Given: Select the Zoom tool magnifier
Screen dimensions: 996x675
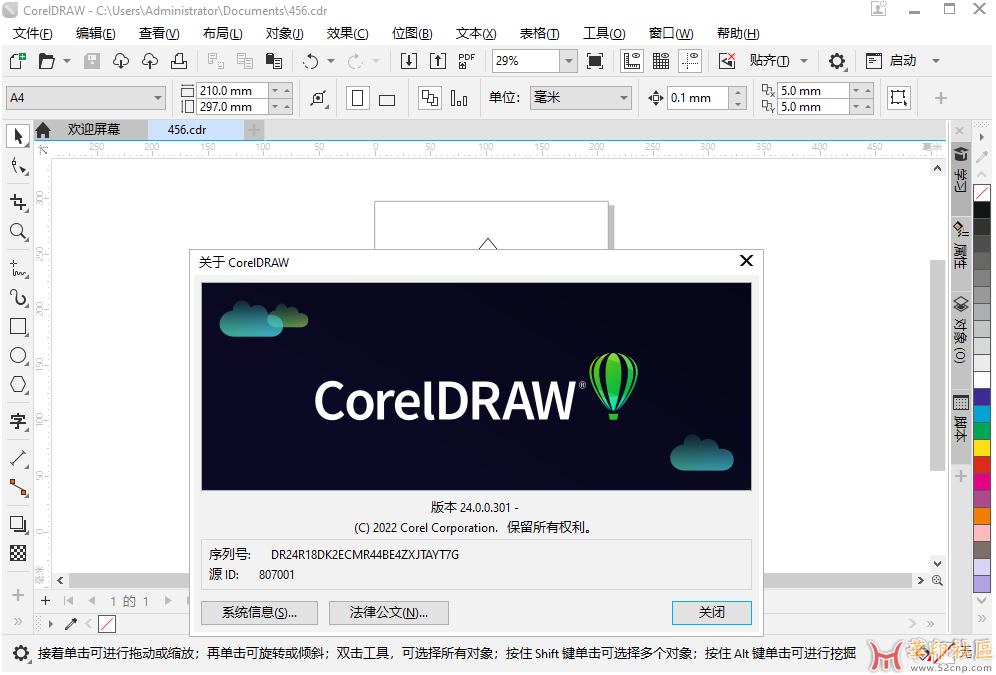Looking at the screenshot, I should coord(18,232).
